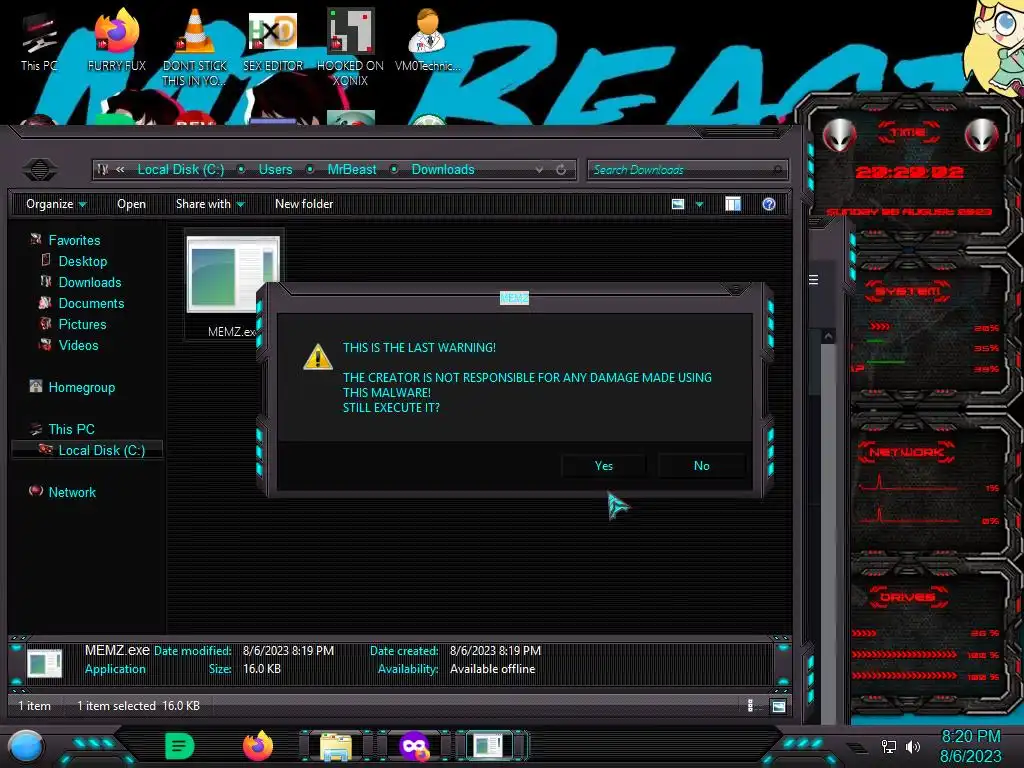Select Downloads under Favorites
This screenshot has width=1024, height=768.
pyautogui.click(x=90, y=282)
